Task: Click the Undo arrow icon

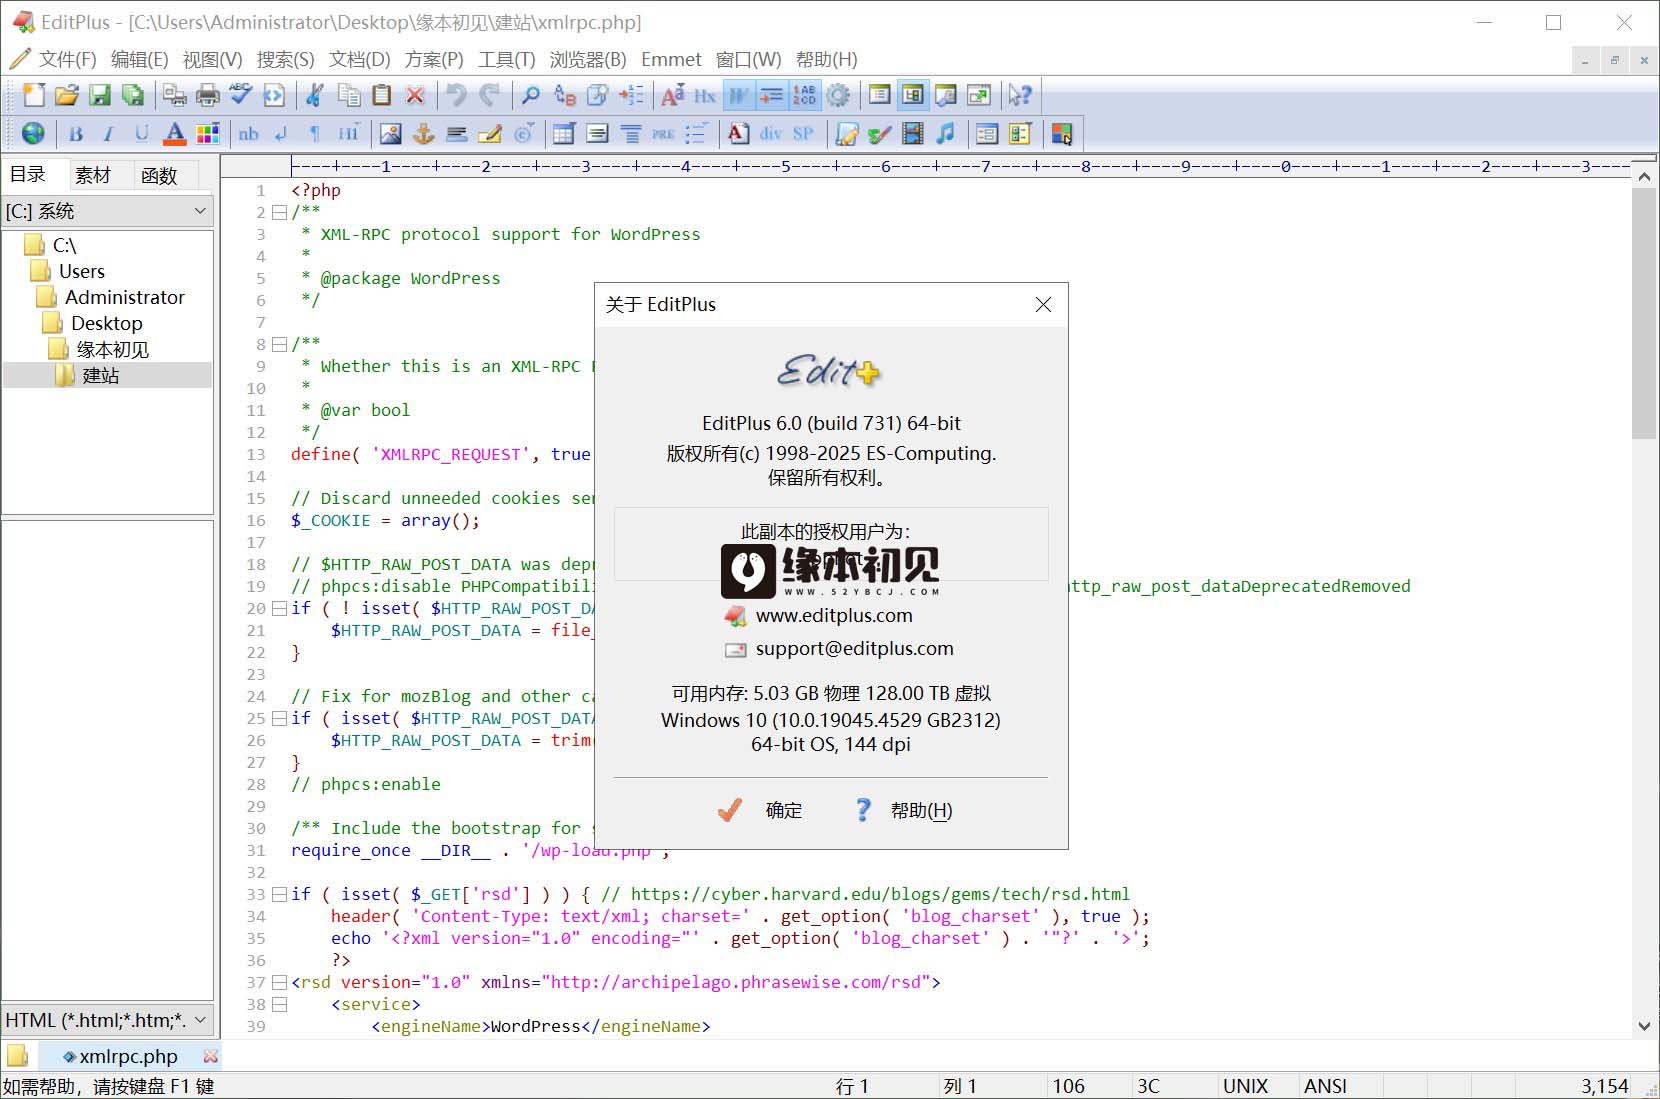Action: [456, 95]
